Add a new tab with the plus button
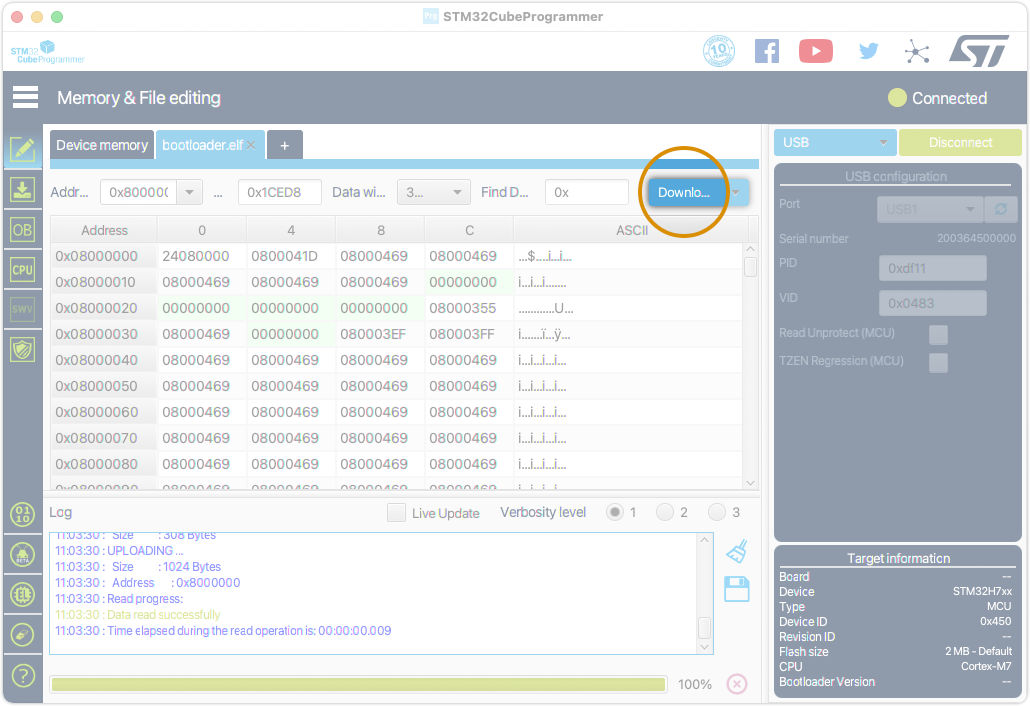The width and height of the screenshot is (1030, 706). (x=284, y=145)
